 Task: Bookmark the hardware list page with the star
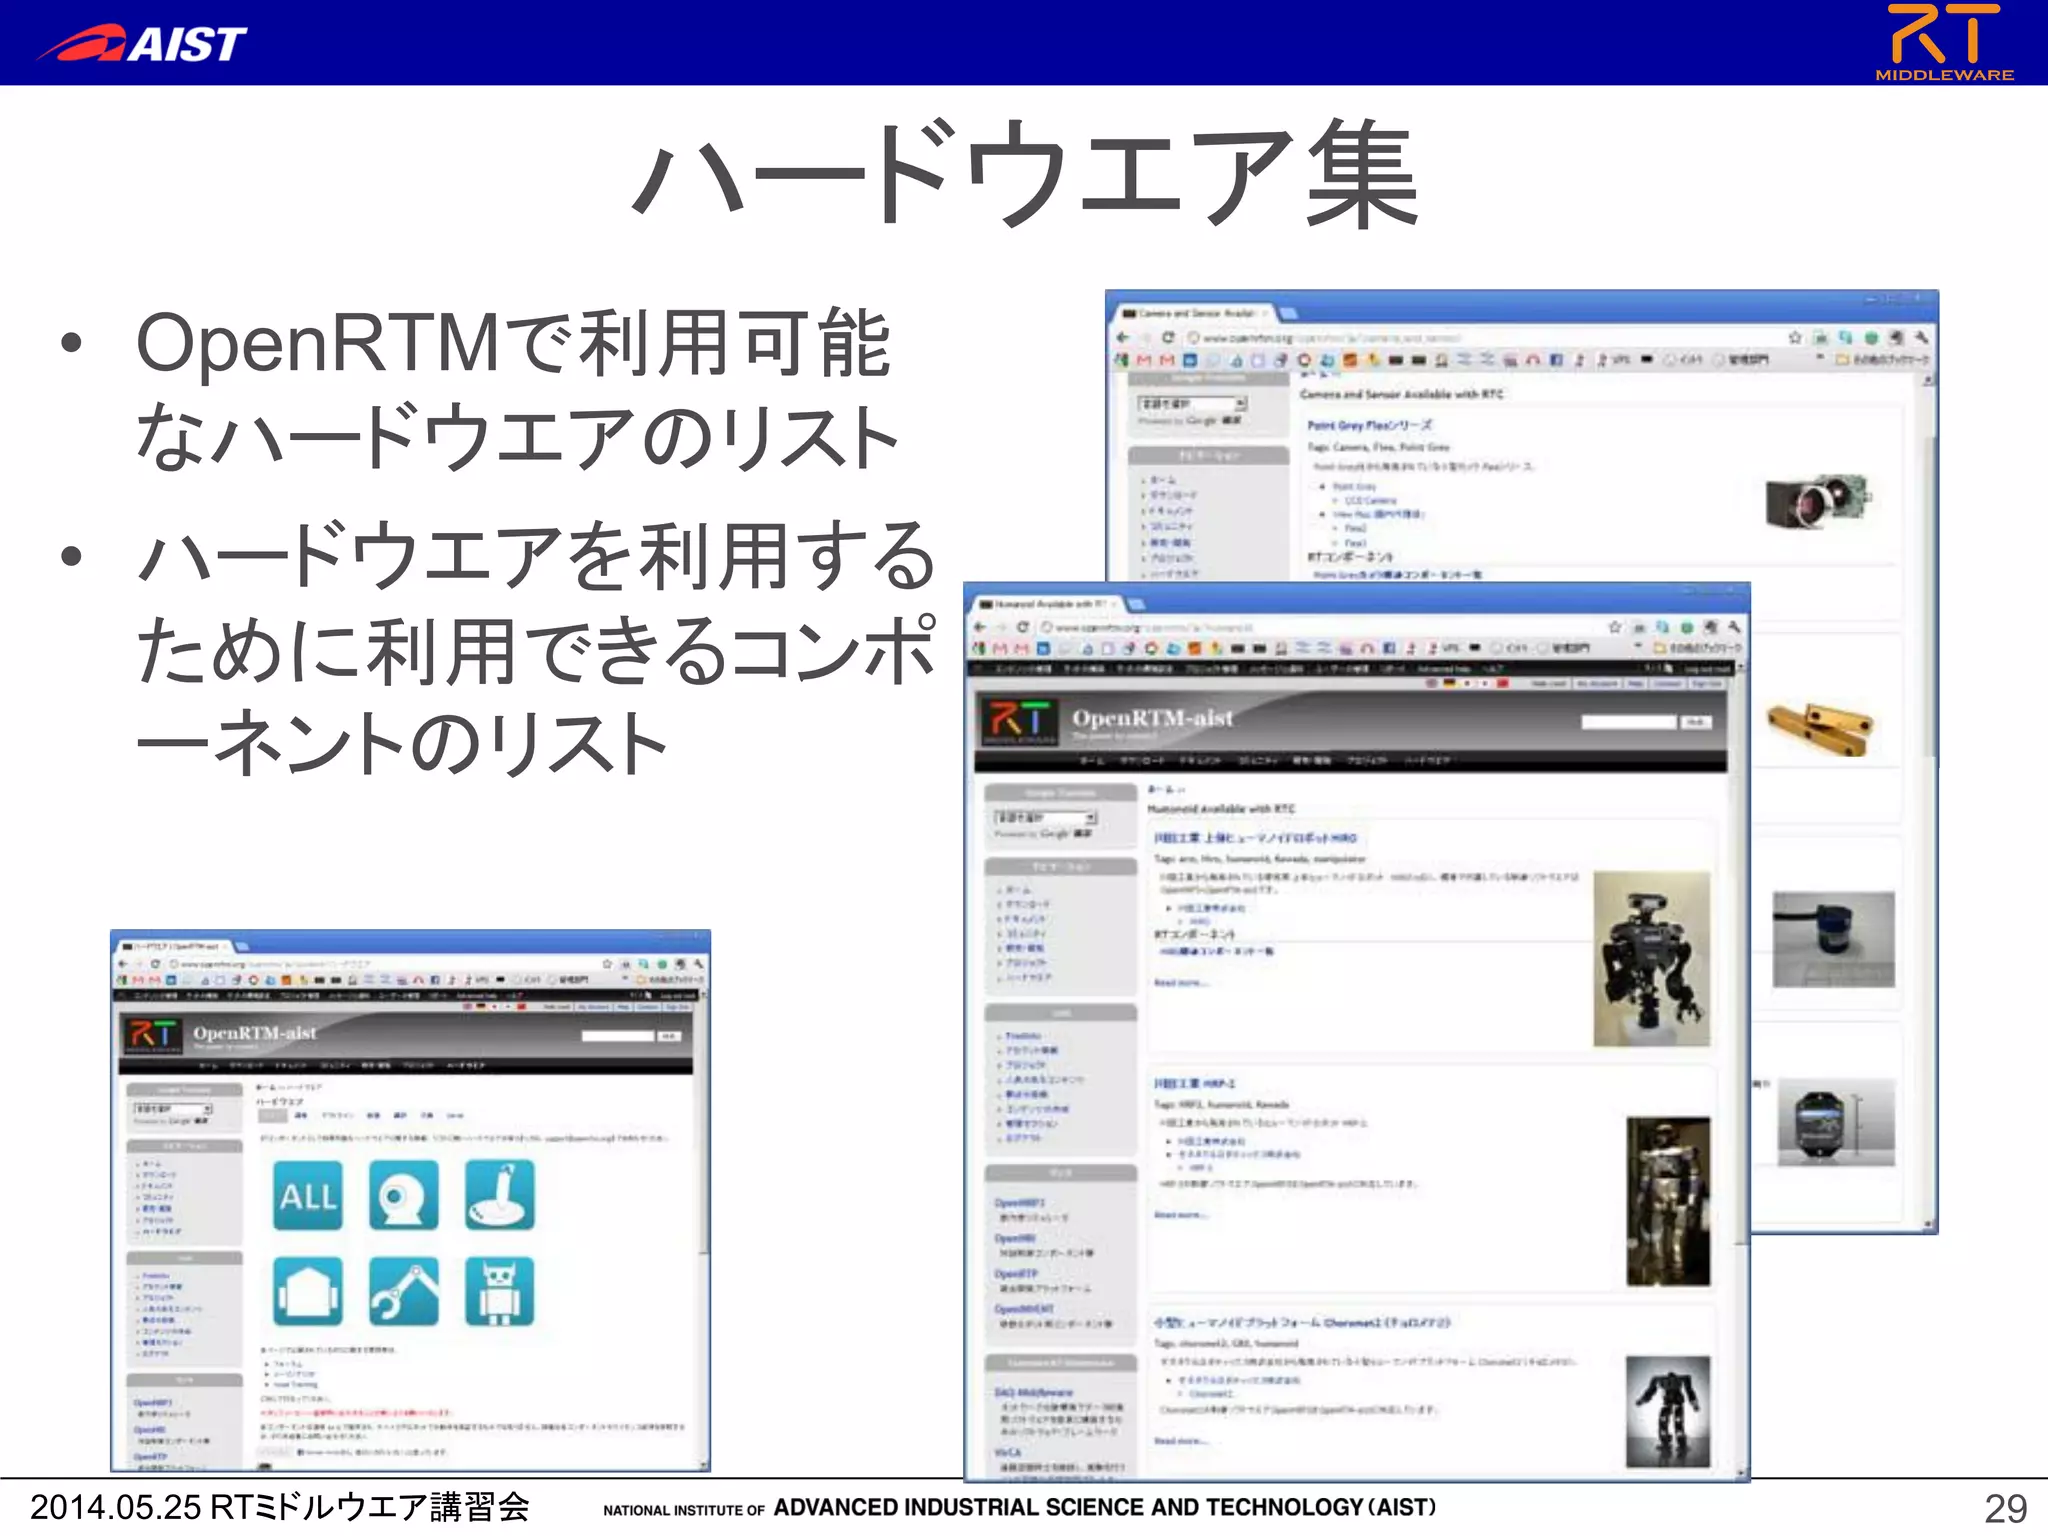607,964
